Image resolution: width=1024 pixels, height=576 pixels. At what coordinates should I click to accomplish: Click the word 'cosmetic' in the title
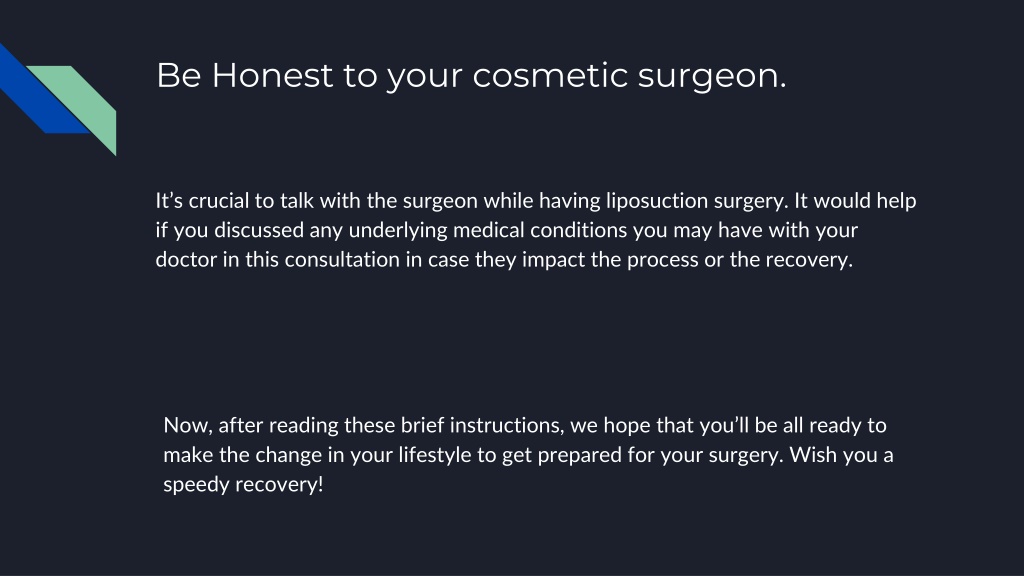550,75
